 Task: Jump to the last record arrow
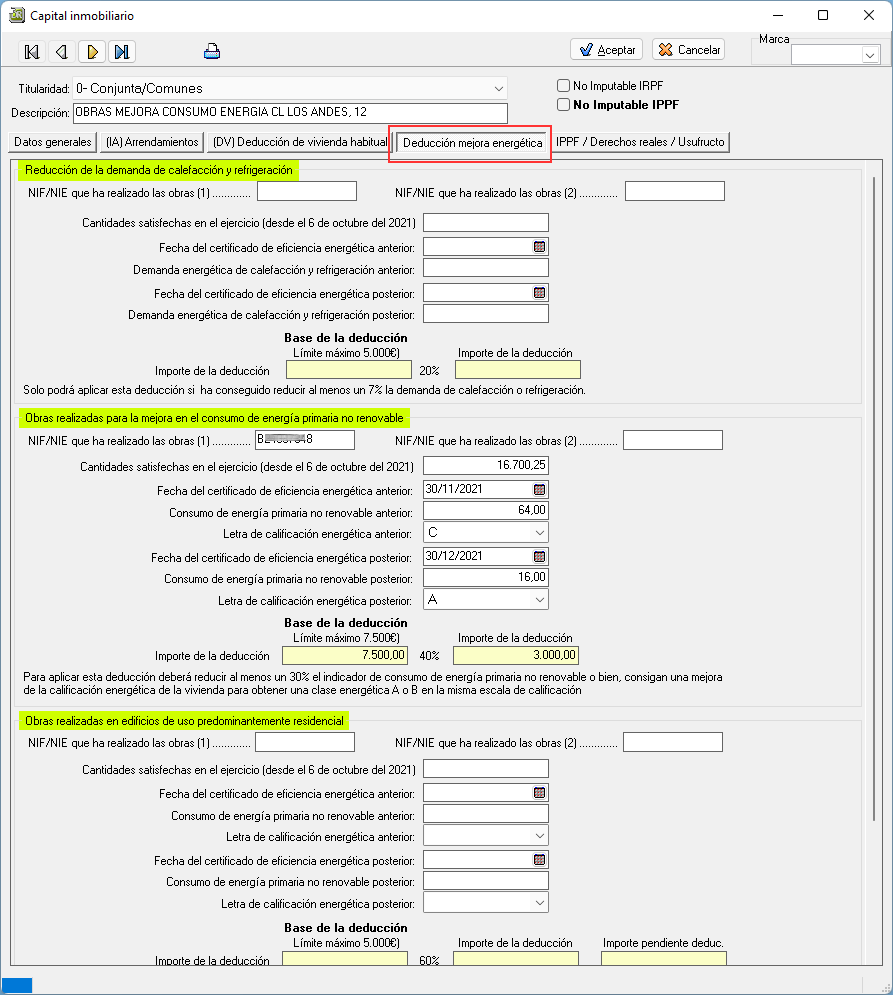122,51
